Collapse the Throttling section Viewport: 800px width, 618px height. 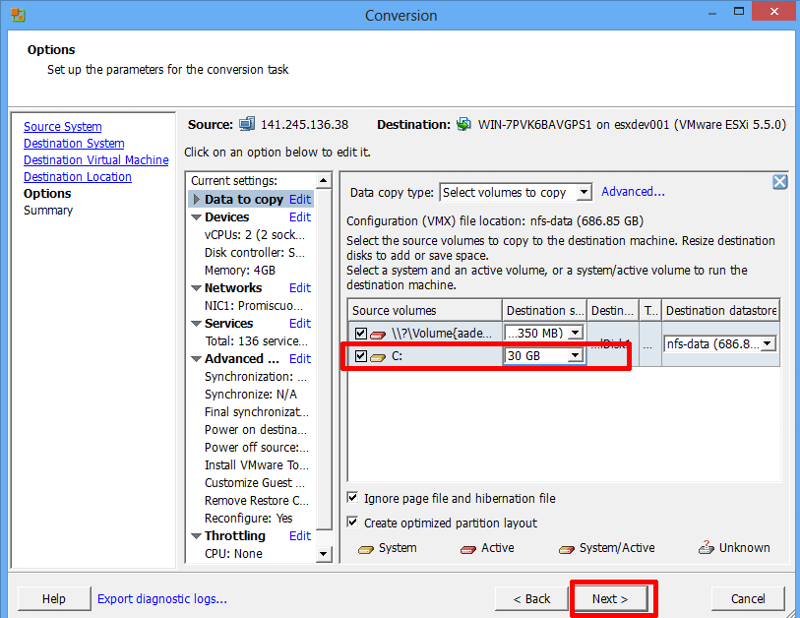point(196,536)
